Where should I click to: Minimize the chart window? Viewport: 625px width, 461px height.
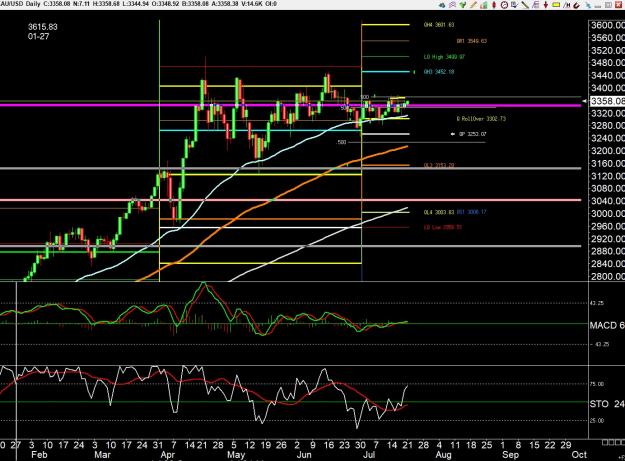point(598,6)
